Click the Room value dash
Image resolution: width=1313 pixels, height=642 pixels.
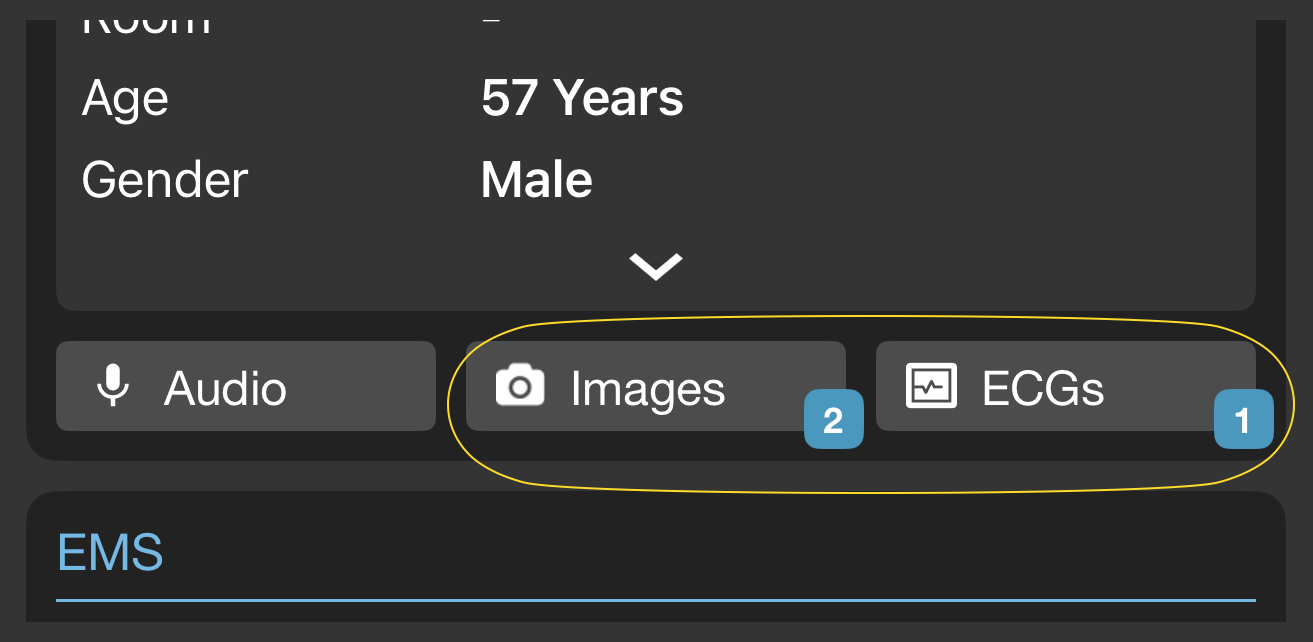(490, 22)
